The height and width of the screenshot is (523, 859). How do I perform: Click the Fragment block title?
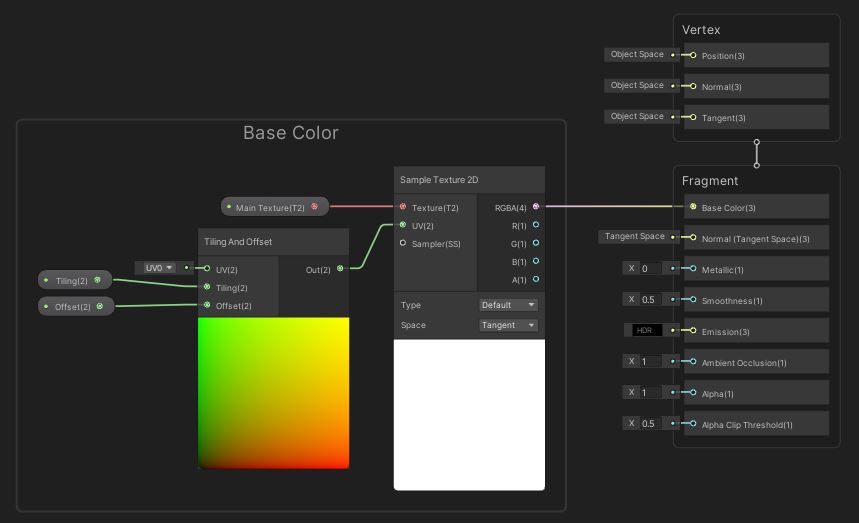coord(710,181)
